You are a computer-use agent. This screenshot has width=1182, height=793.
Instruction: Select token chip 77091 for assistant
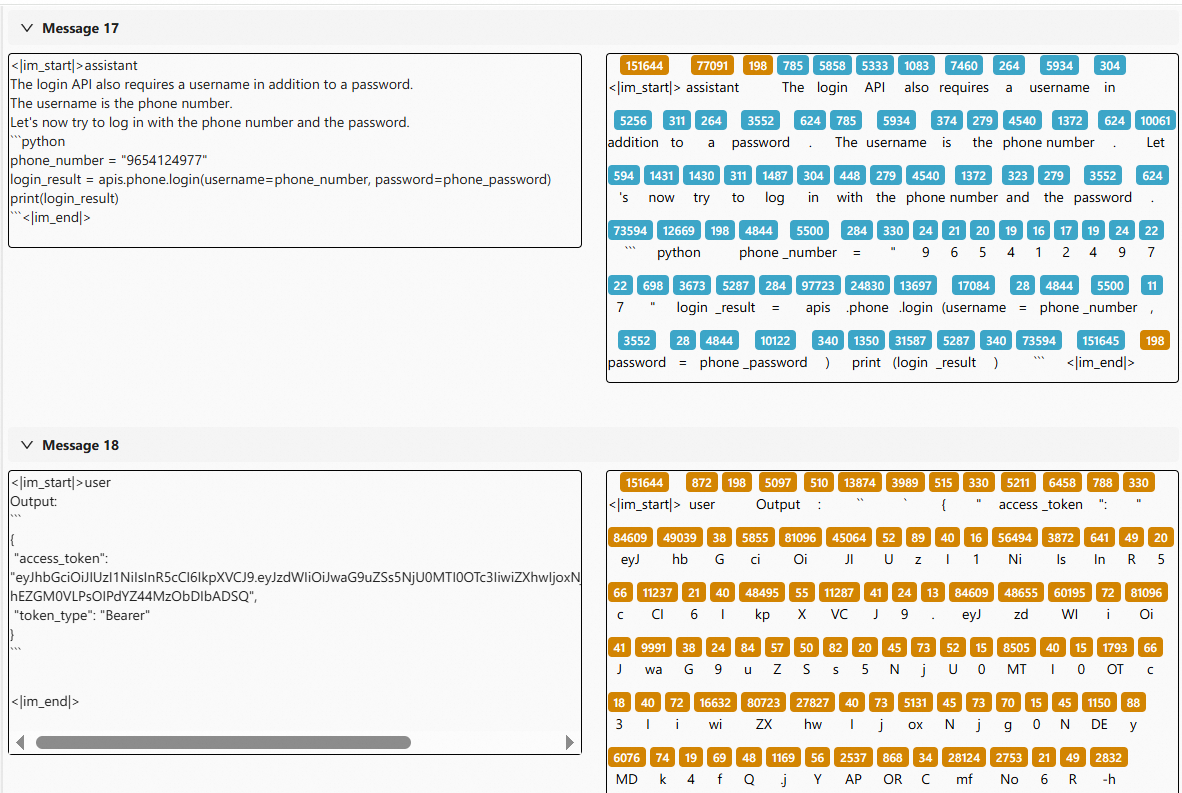coord(712,66)
